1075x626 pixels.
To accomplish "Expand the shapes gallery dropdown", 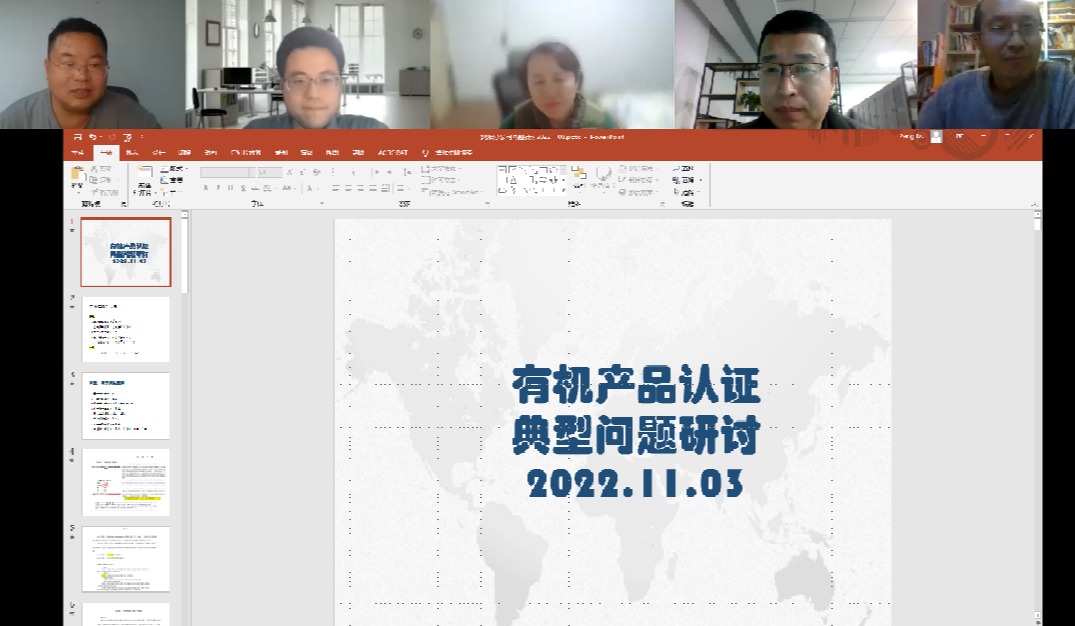I will tap(563, 188).
